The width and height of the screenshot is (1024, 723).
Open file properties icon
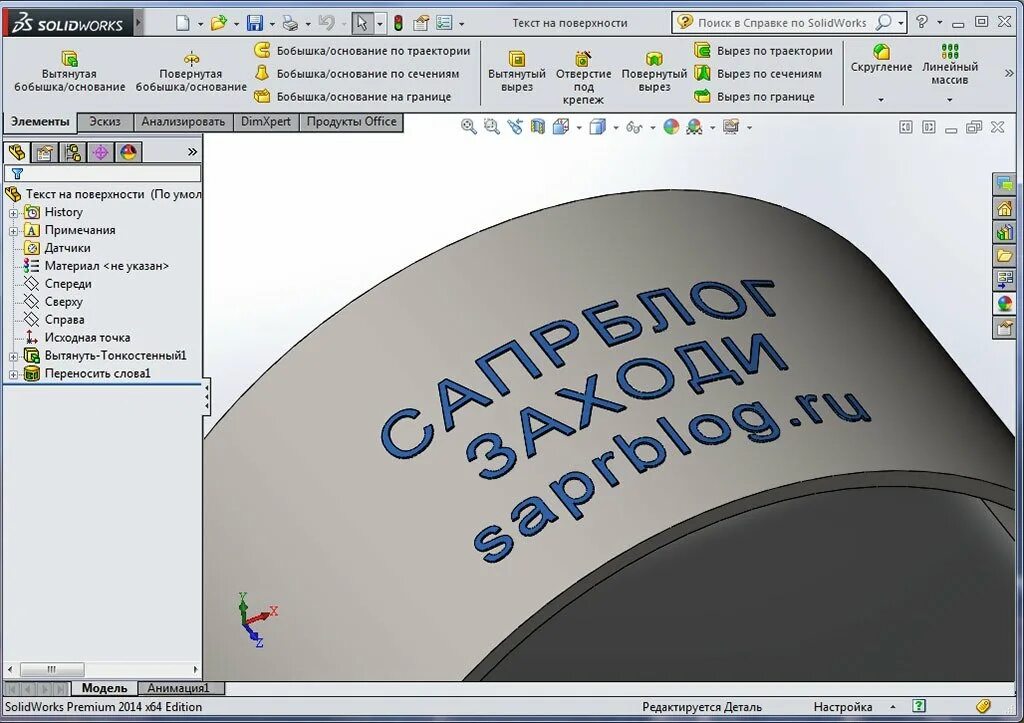point(421,24)
